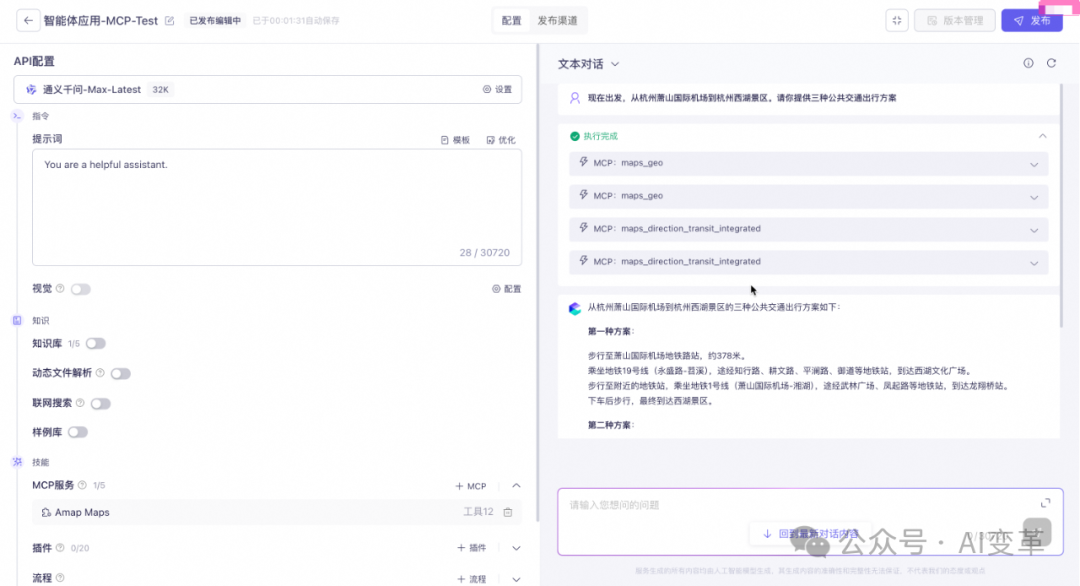The image size is (1080, 586).
Task: Switch to the 发布渠道 tab
Action: 560,19
